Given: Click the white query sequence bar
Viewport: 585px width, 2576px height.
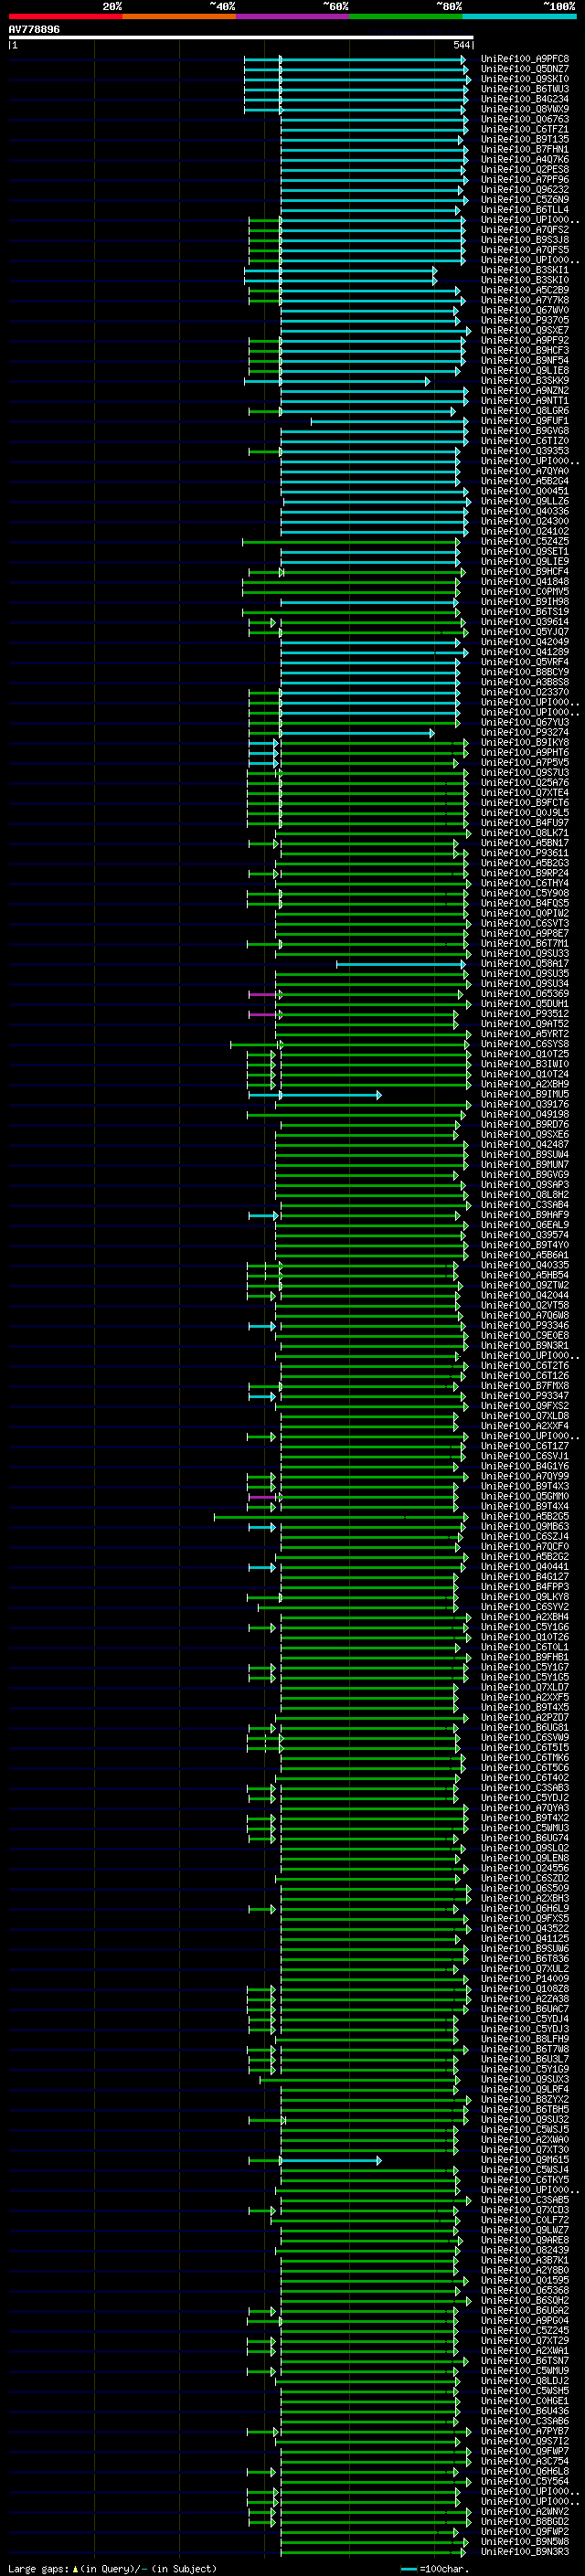Looking at the screenshot, I should pyautogui.click(x=241, y=37).
